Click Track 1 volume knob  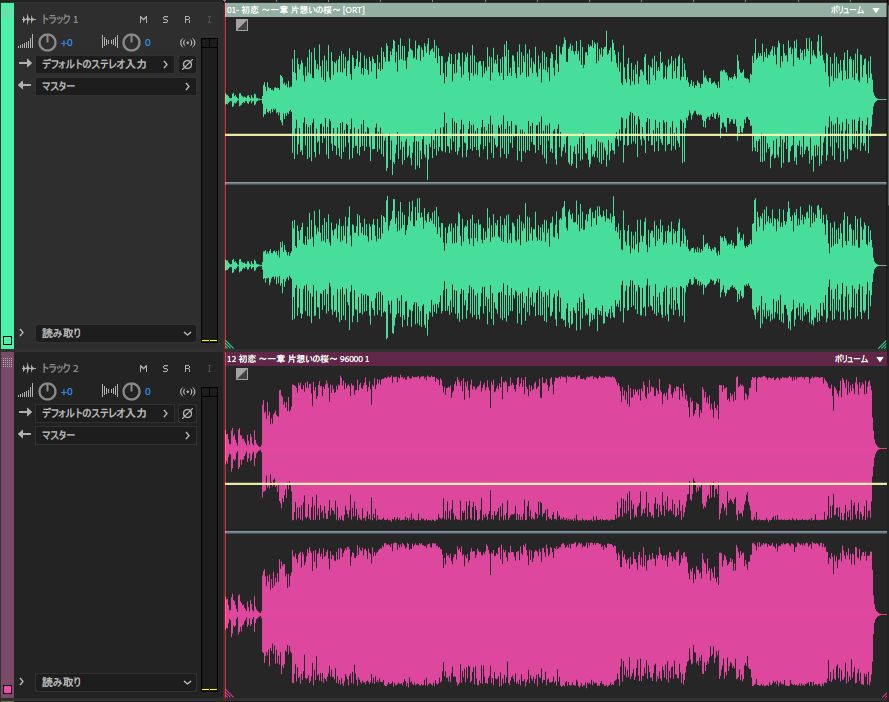pos(47,42)
